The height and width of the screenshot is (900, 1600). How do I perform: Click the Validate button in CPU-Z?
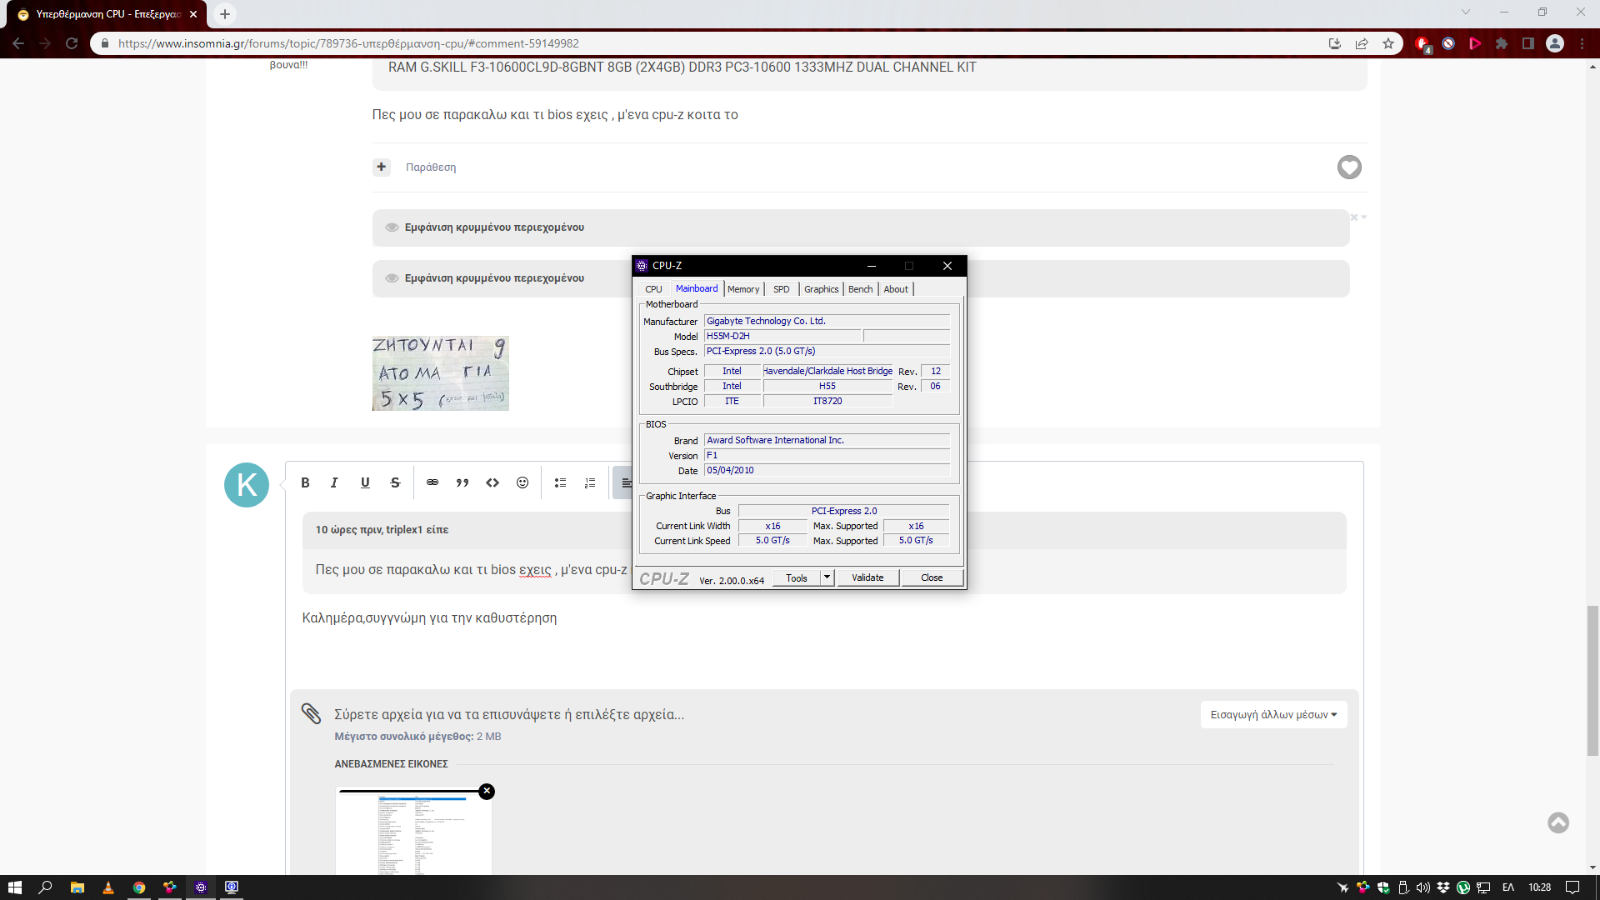[868, 578]
